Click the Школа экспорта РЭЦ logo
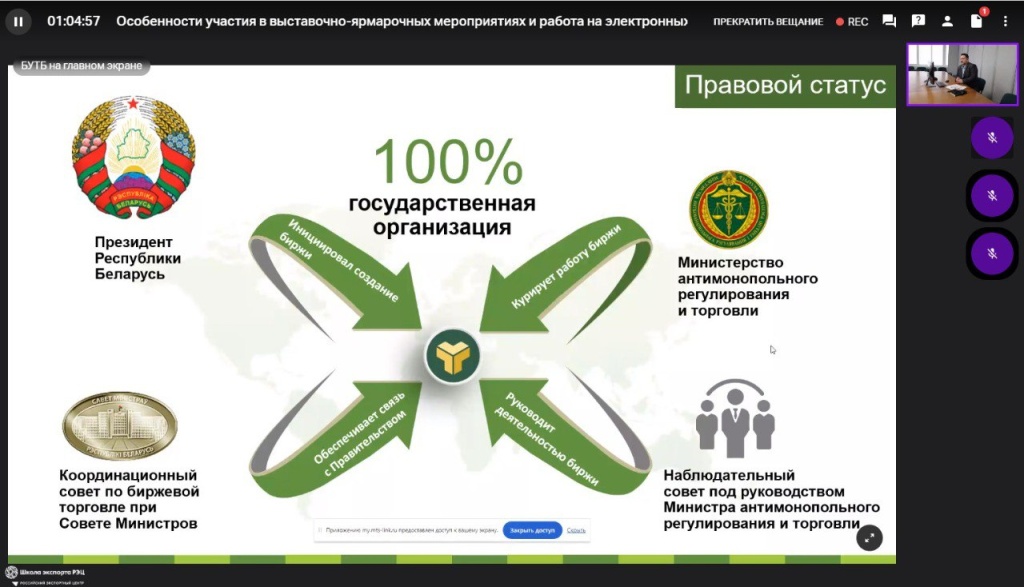The height and width of the screenshot is (587, 1024). 45,575
